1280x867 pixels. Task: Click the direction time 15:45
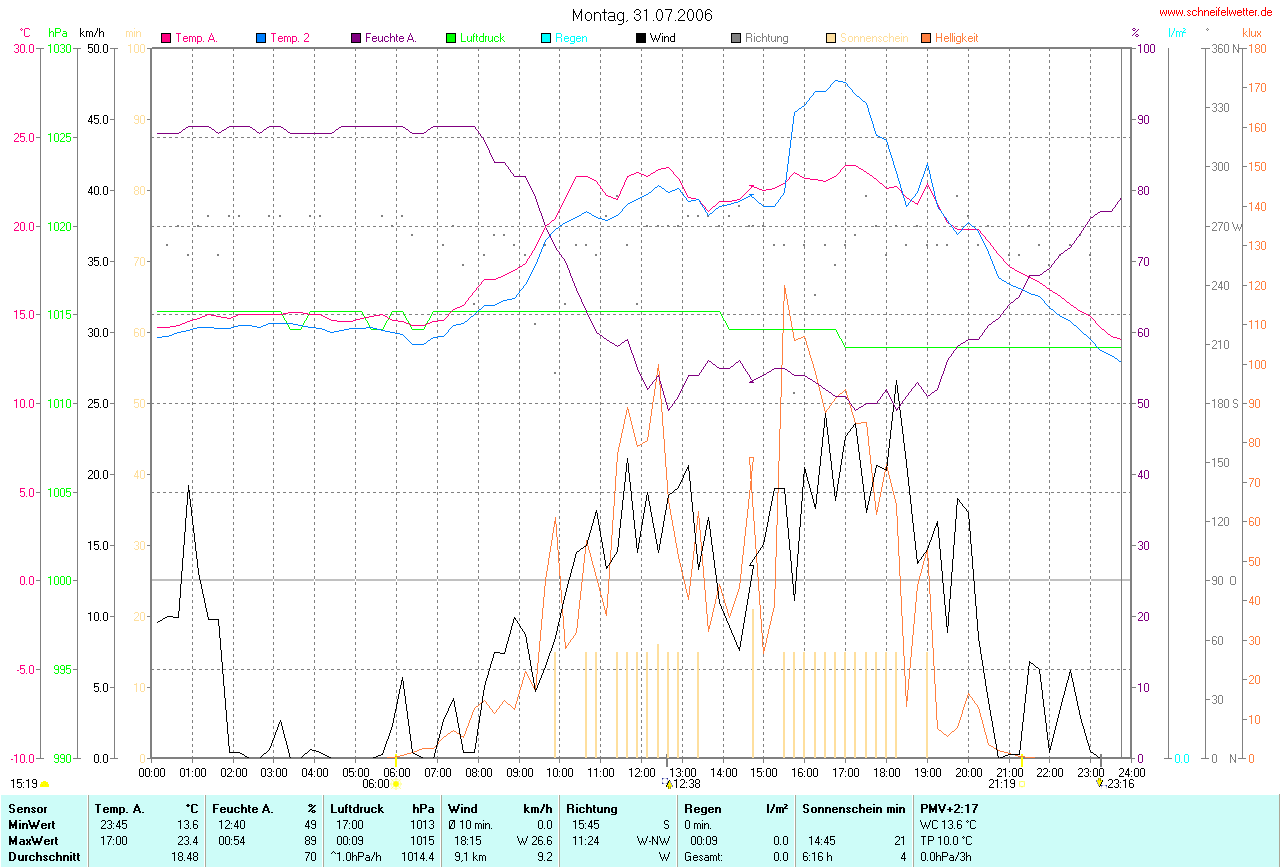coord(586,825)
